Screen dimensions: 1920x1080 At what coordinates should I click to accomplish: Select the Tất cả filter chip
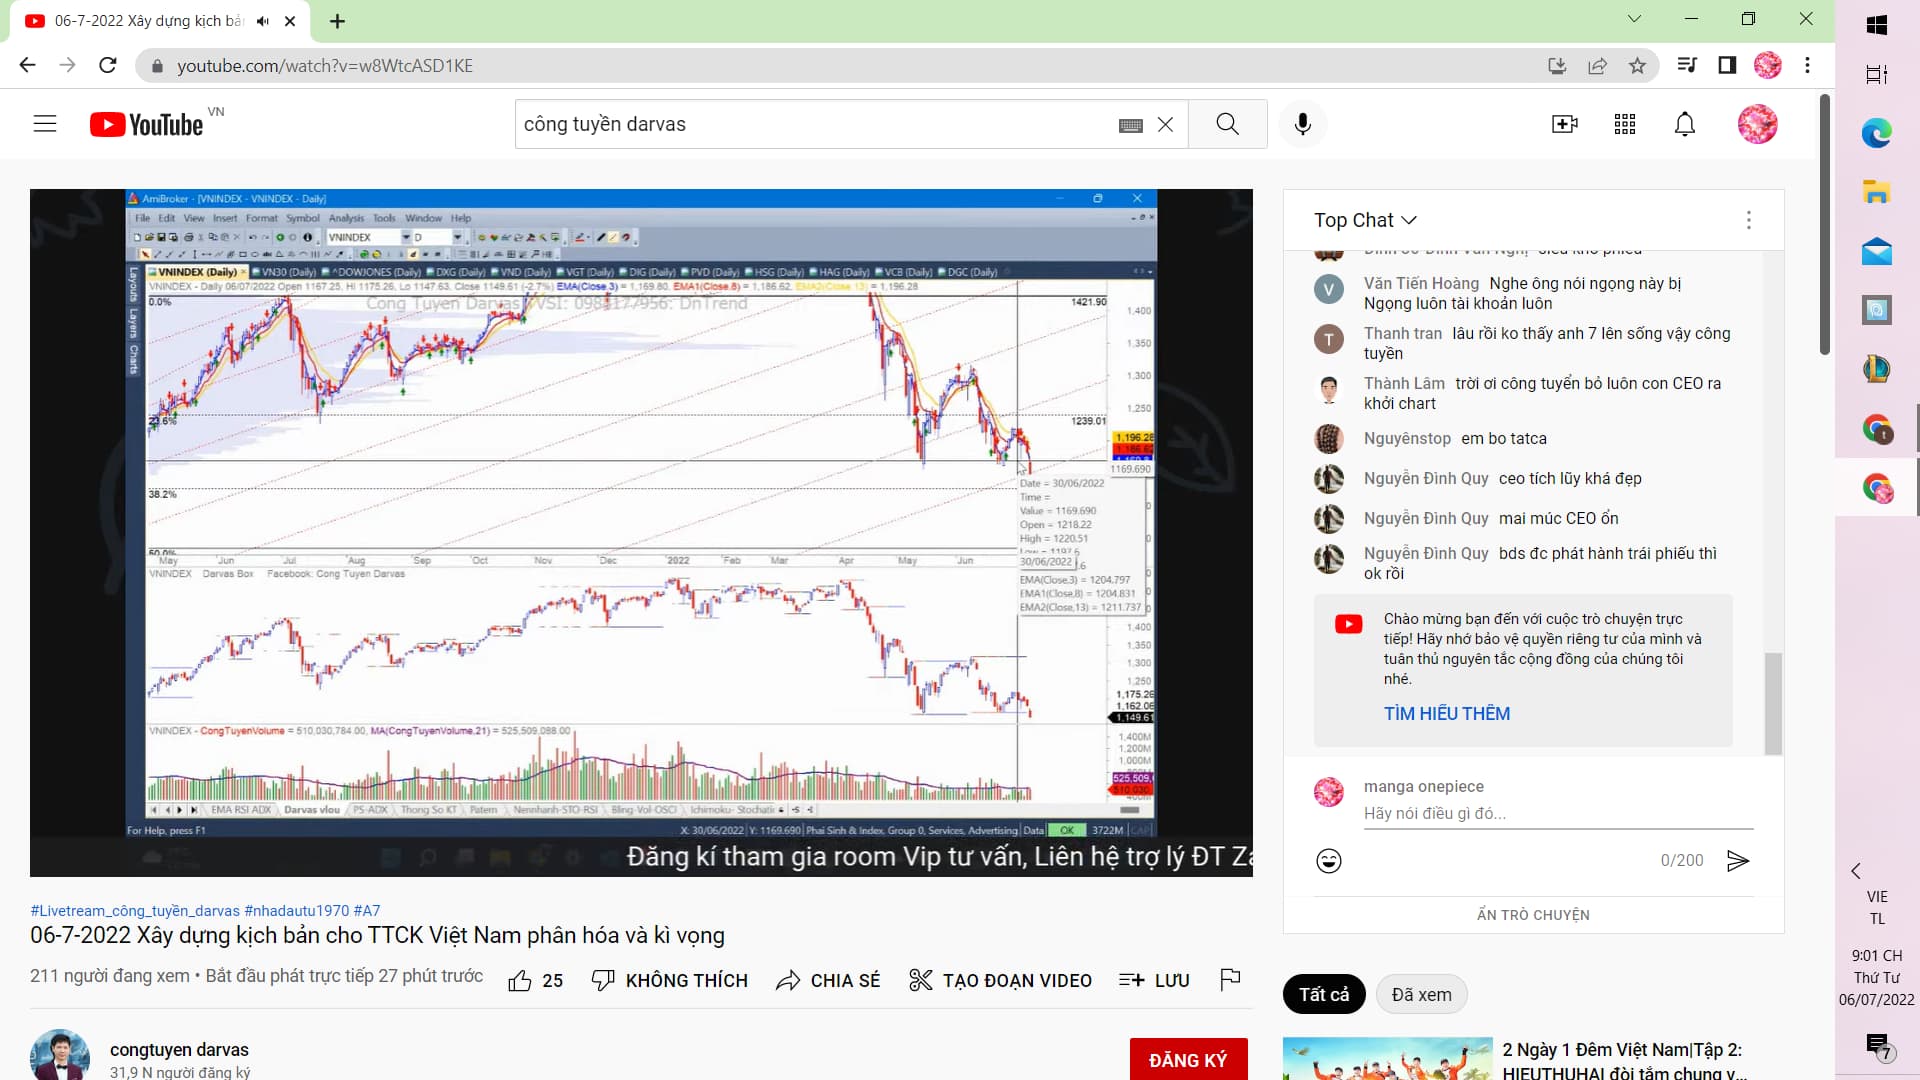click(1323, 994)
